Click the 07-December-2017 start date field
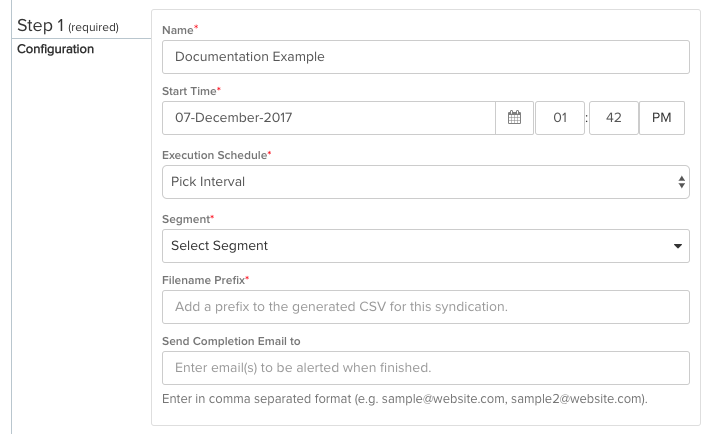The width and height of the screenshot is (715, 434). [x=329, y=118]
